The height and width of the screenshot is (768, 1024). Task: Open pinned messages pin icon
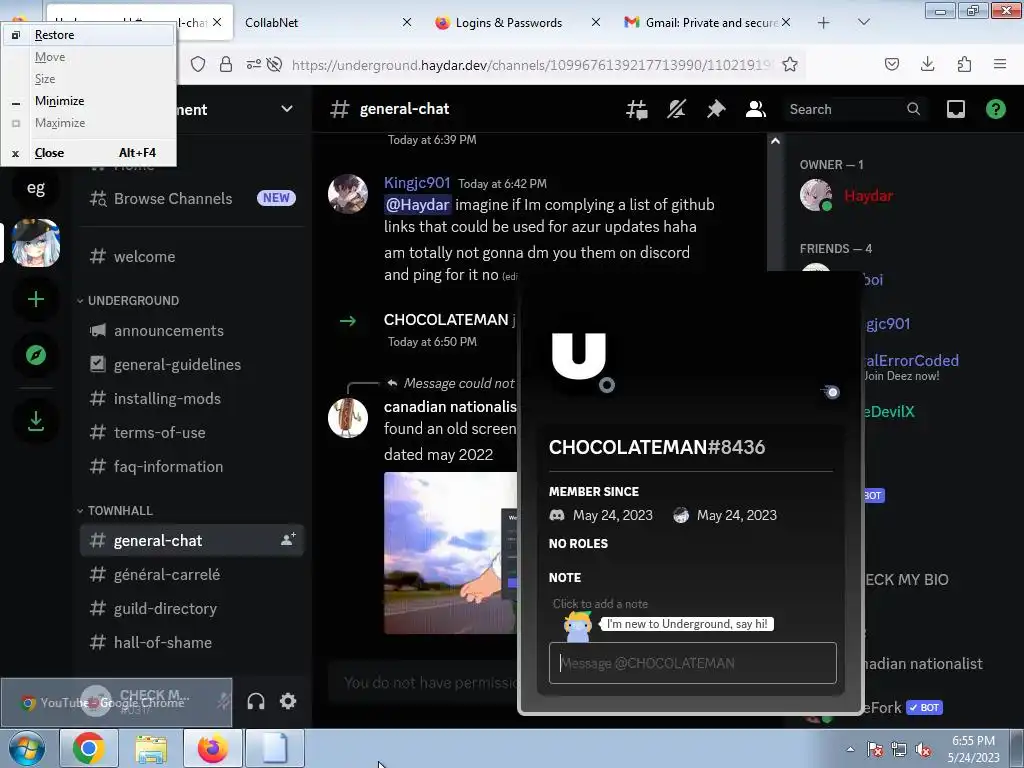[716, 109]
